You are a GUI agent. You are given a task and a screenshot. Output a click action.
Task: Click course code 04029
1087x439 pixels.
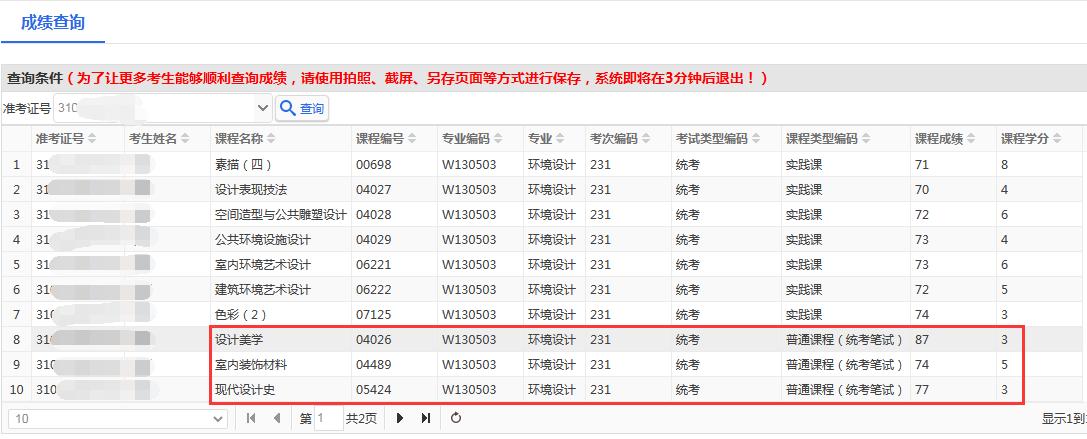coord(374,240)
